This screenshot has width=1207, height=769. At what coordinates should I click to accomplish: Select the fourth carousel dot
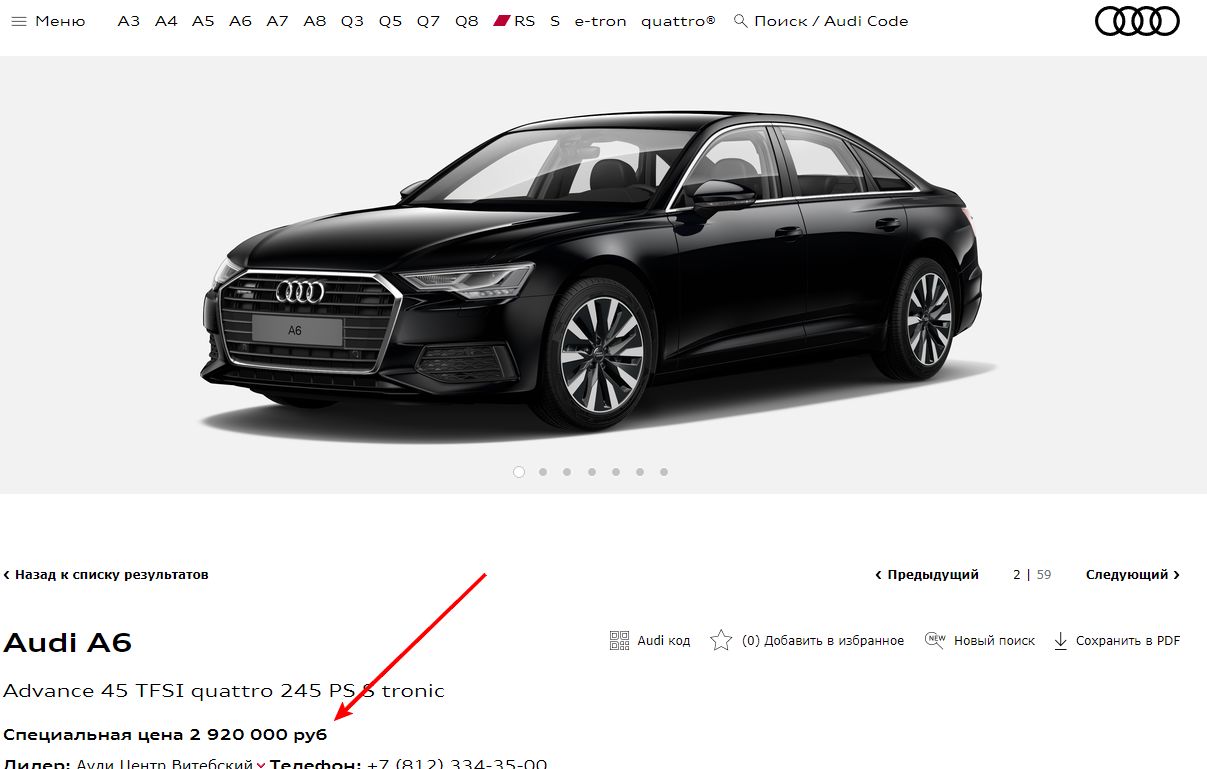(591, 472)
